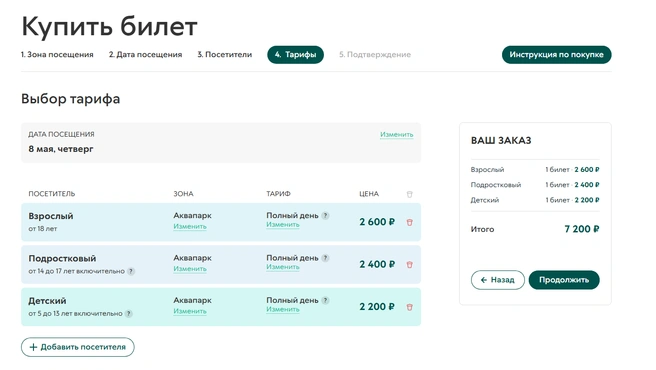Change tariff for Взрослый ticket
This screenshot has width=656, height=370.
283,225
